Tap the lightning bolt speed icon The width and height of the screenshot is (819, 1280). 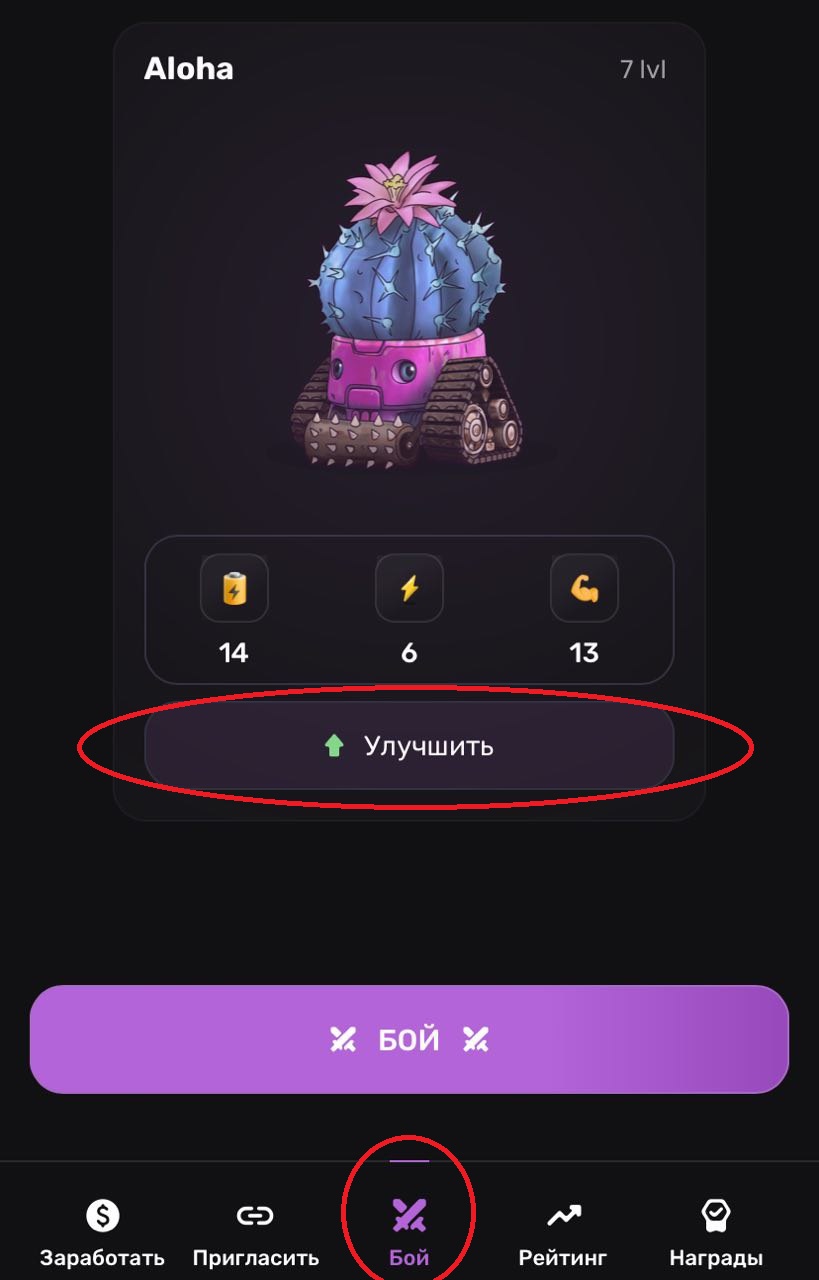click(x=409, y=588)
